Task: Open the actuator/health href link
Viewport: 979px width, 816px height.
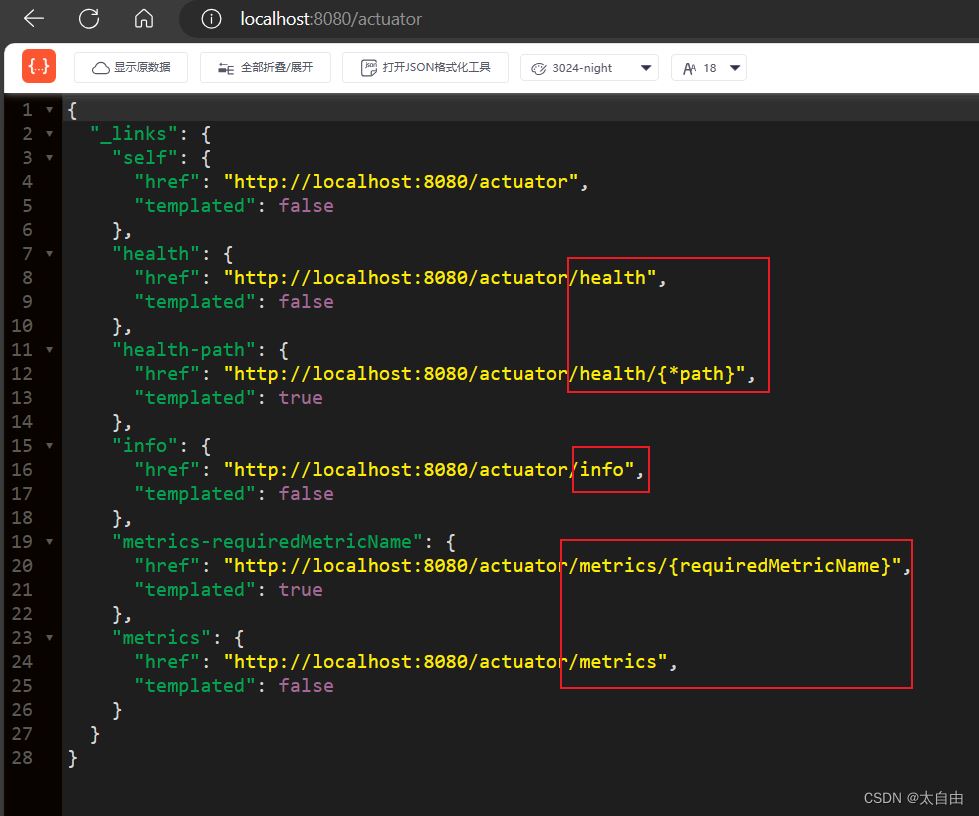Action: (440, 278)
